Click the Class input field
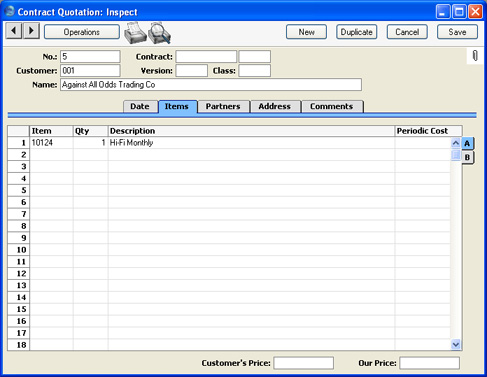Viewport: 487px width, 377px height. tap(254, 71)
